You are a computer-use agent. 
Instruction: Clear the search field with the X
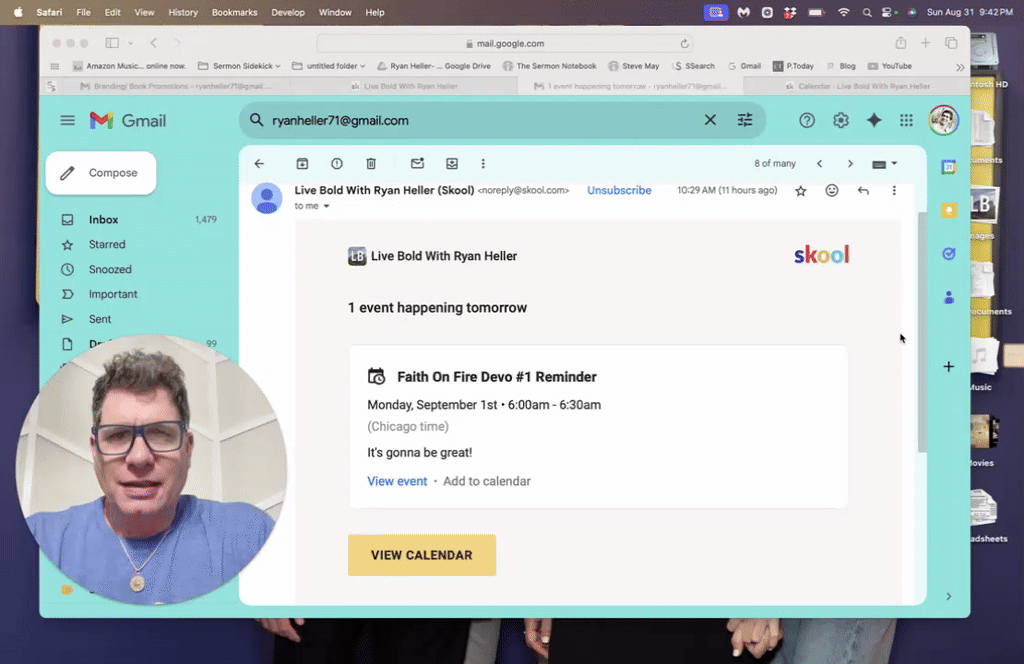[x=710, y=120]
